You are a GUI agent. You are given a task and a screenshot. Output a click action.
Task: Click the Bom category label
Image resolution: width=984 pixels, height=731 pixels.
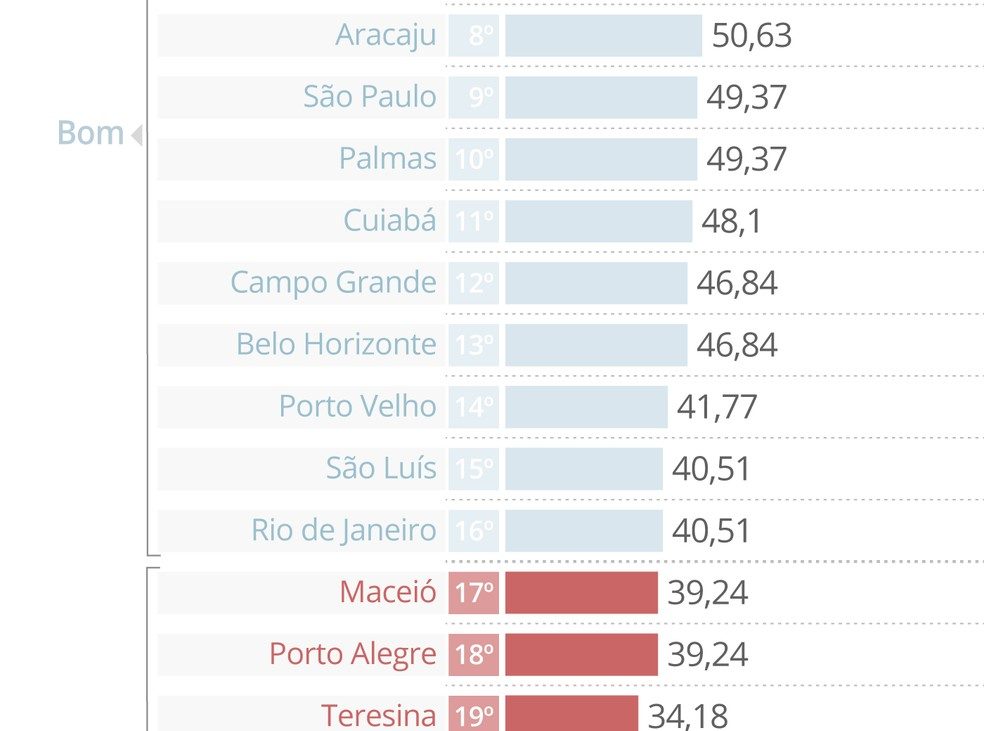(x=90, y=133)
